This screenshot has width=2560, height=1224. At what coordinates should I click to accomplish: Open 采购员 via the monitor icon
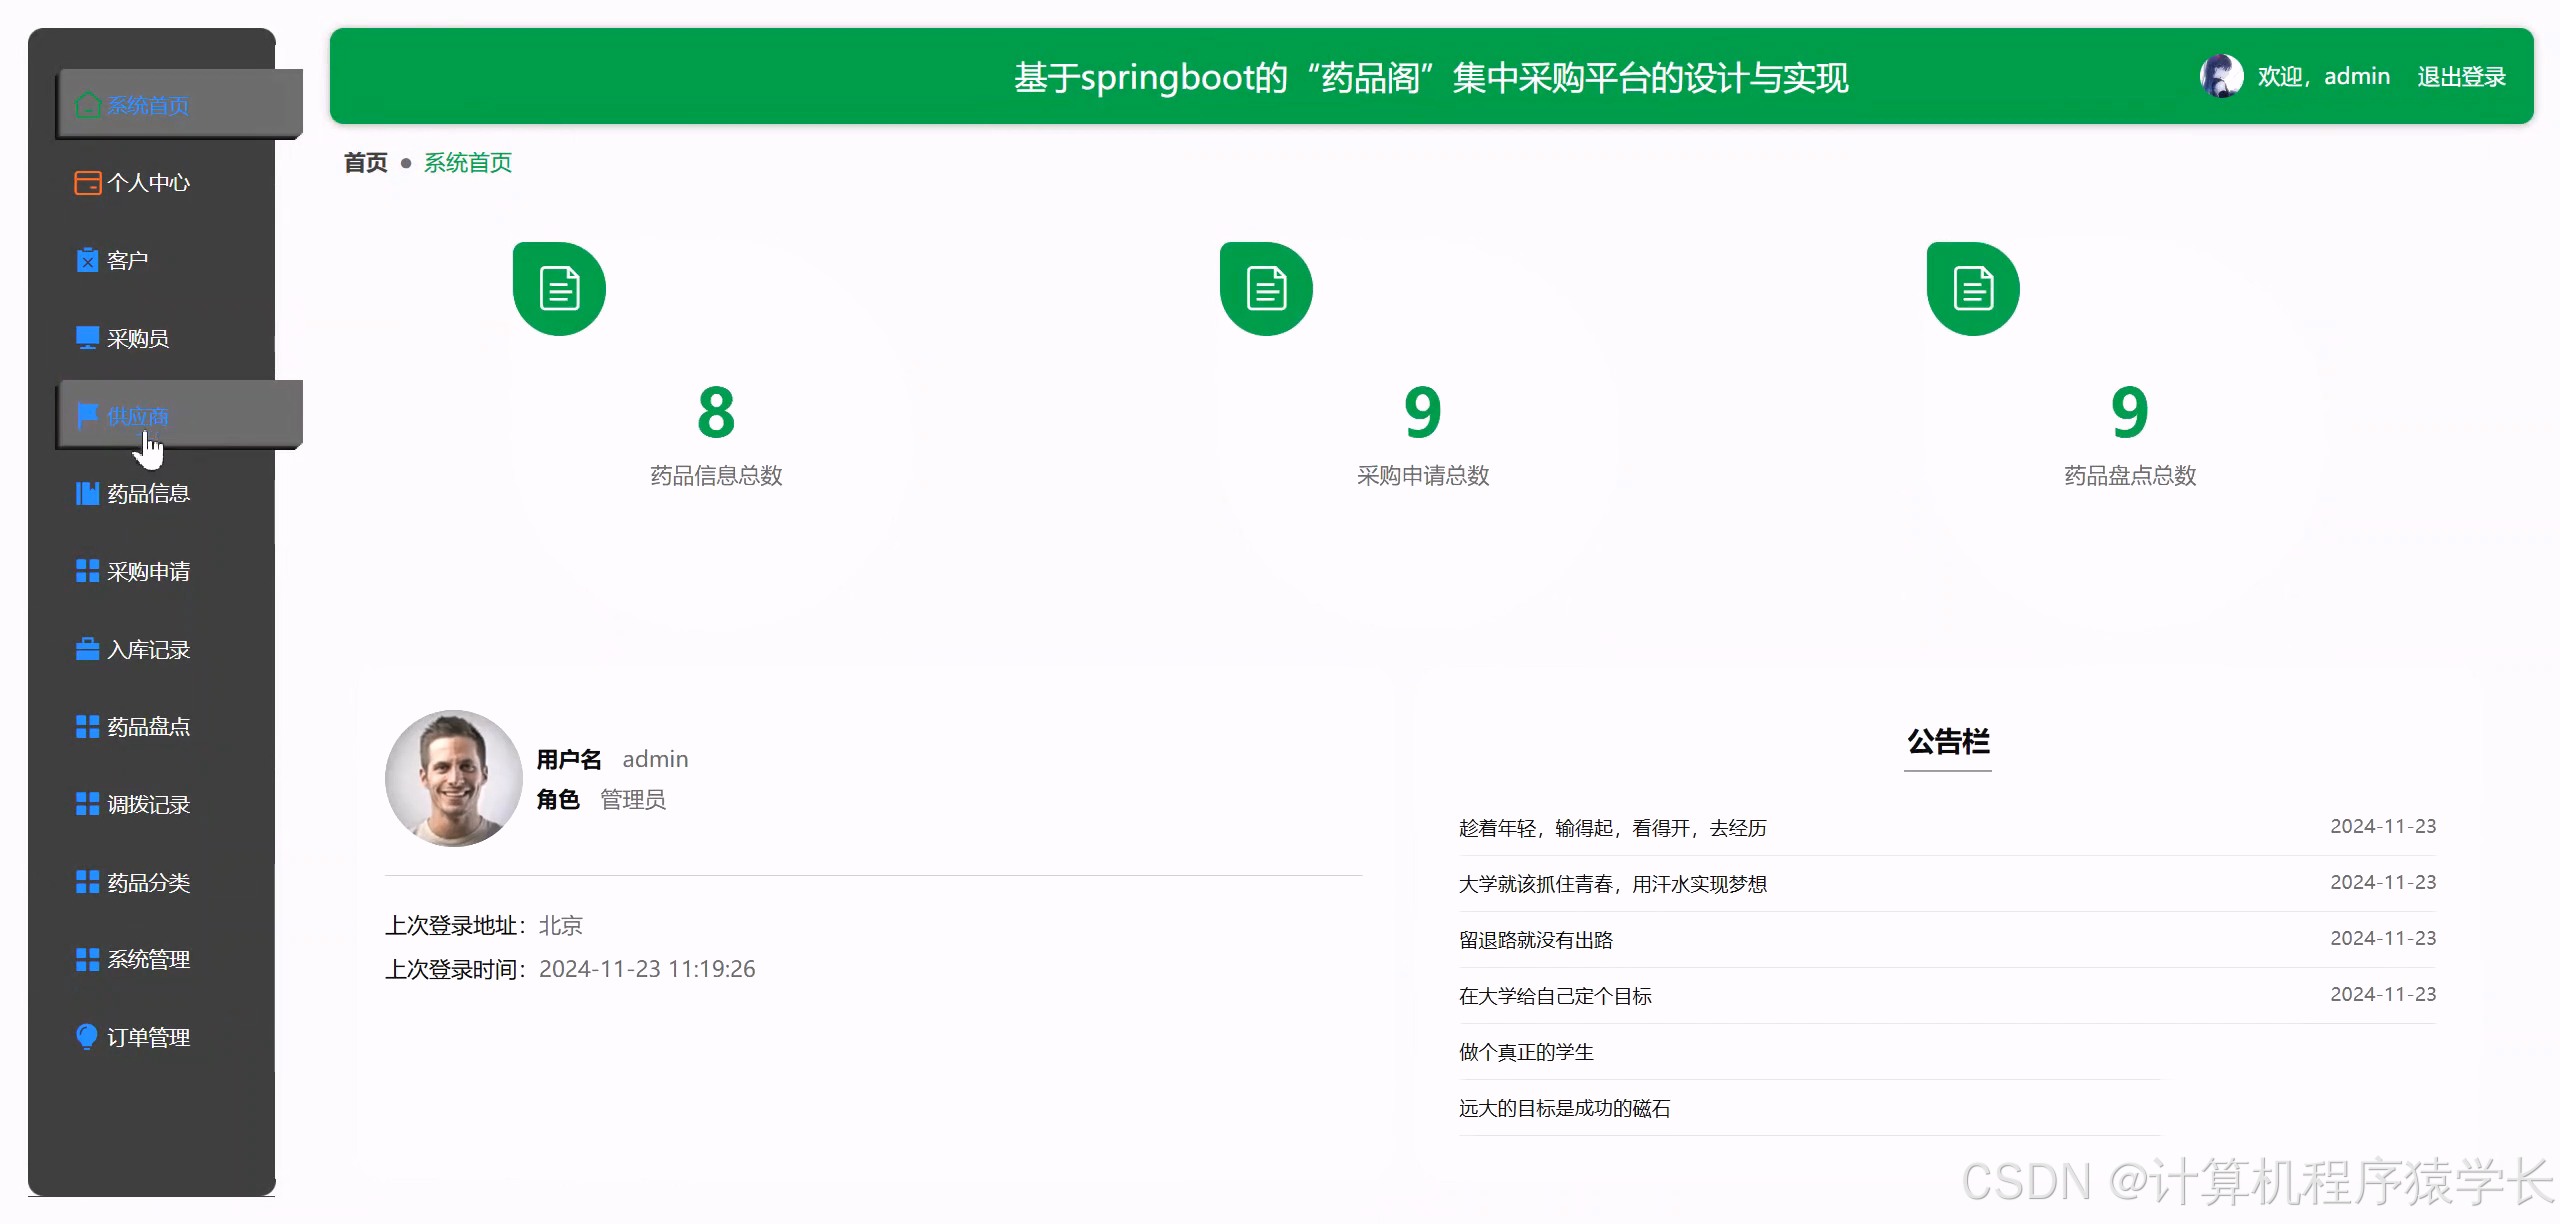point(86,338)
